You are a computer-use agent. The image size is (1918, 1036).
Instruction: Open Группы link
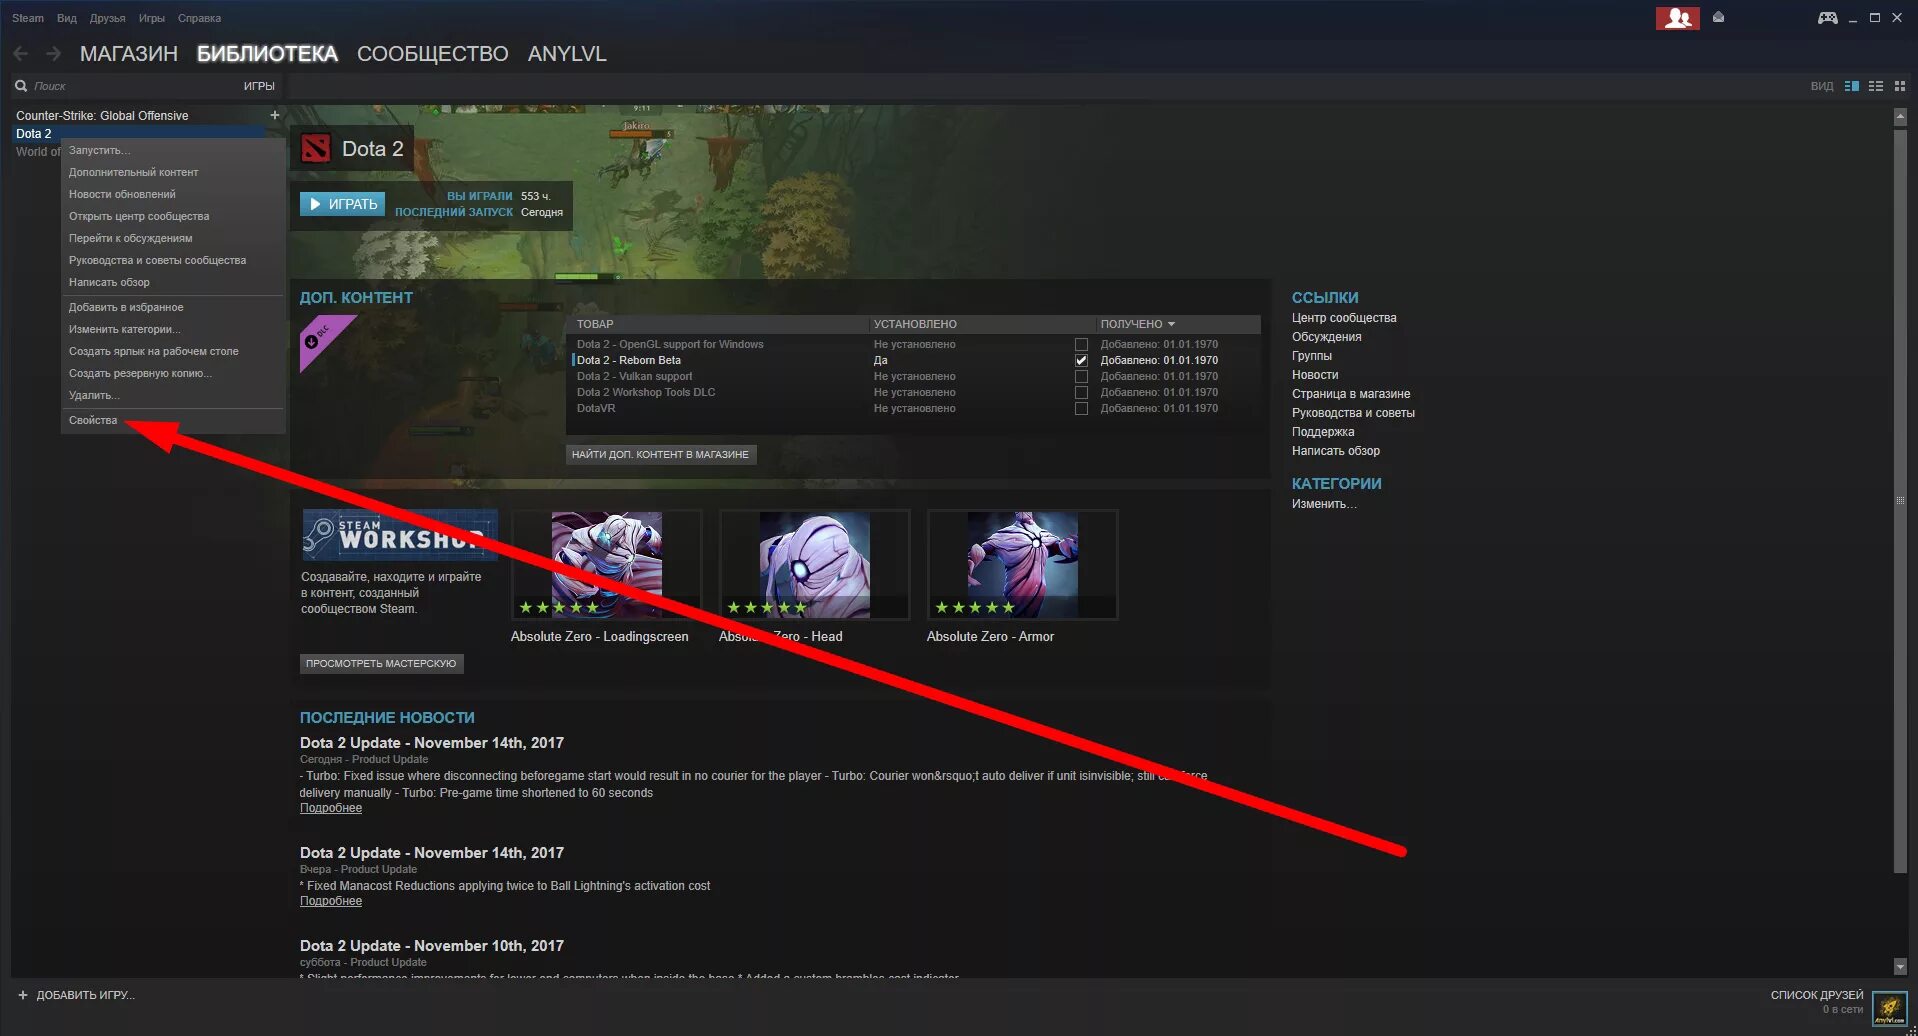[x=1312, y=356]
